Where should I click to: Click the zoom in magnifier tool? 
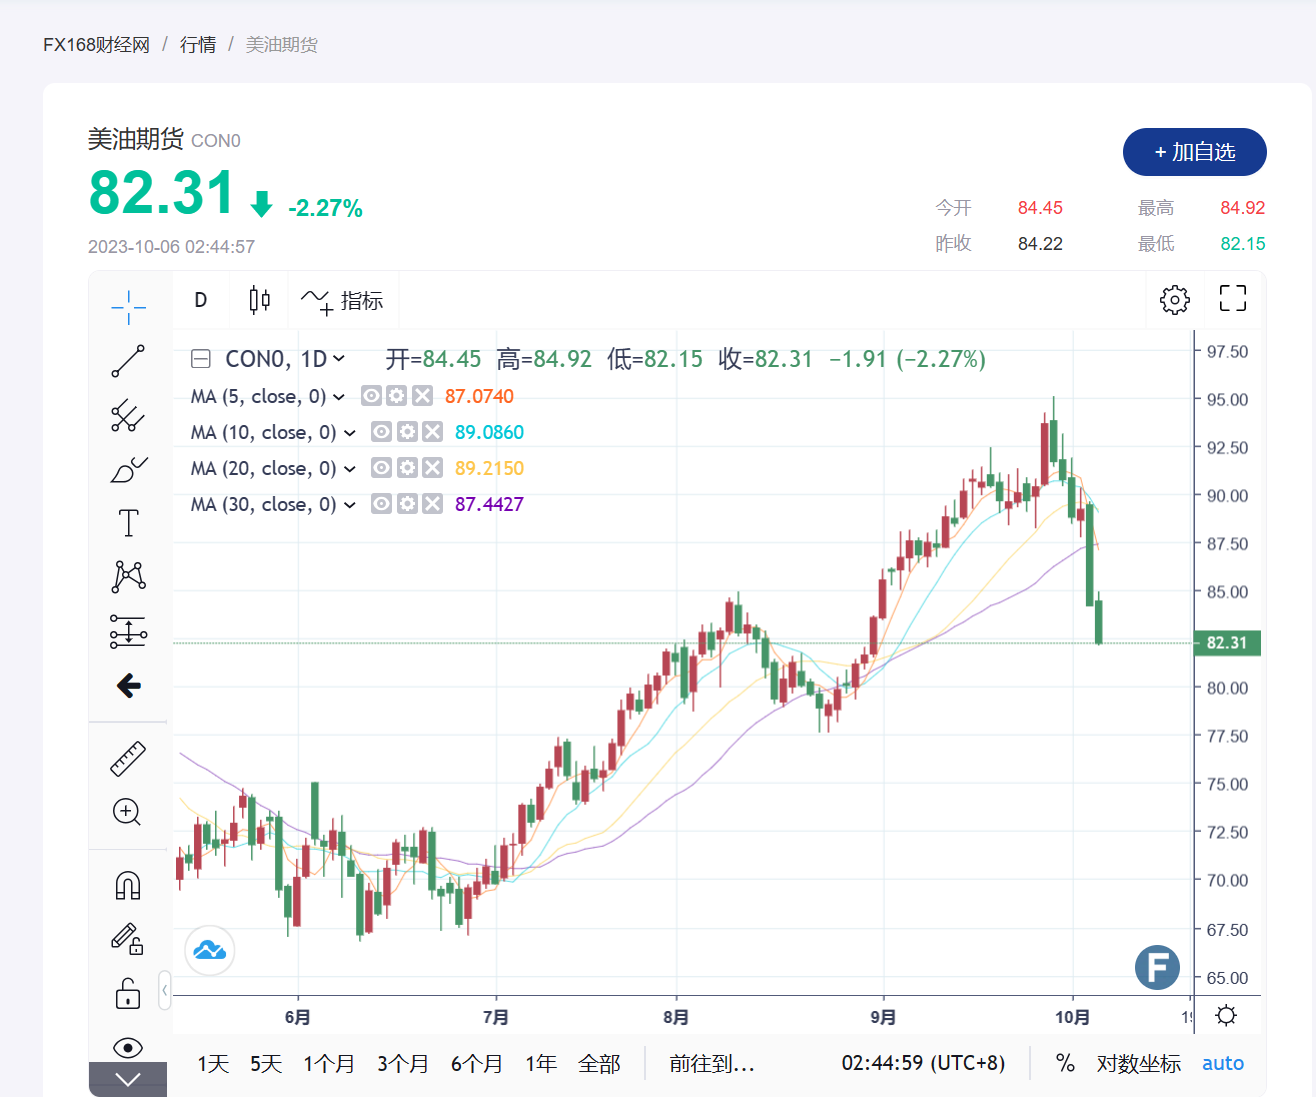pyautogui.click(x=128, y=812)
